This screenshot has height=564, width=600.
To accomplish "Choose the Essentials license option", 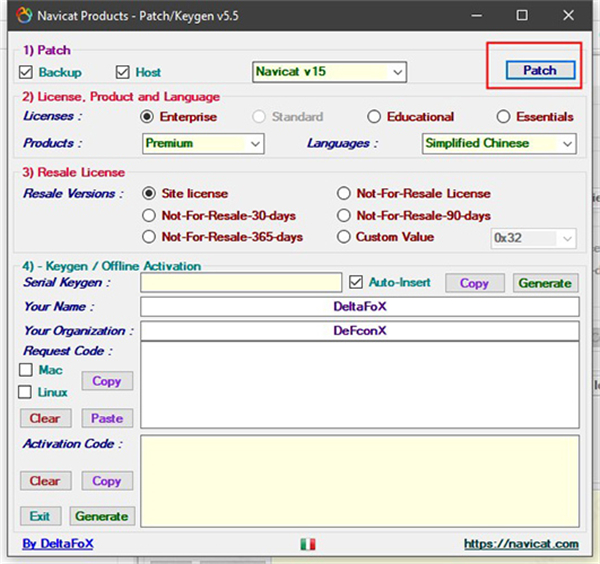I will (x=503, y=117).
